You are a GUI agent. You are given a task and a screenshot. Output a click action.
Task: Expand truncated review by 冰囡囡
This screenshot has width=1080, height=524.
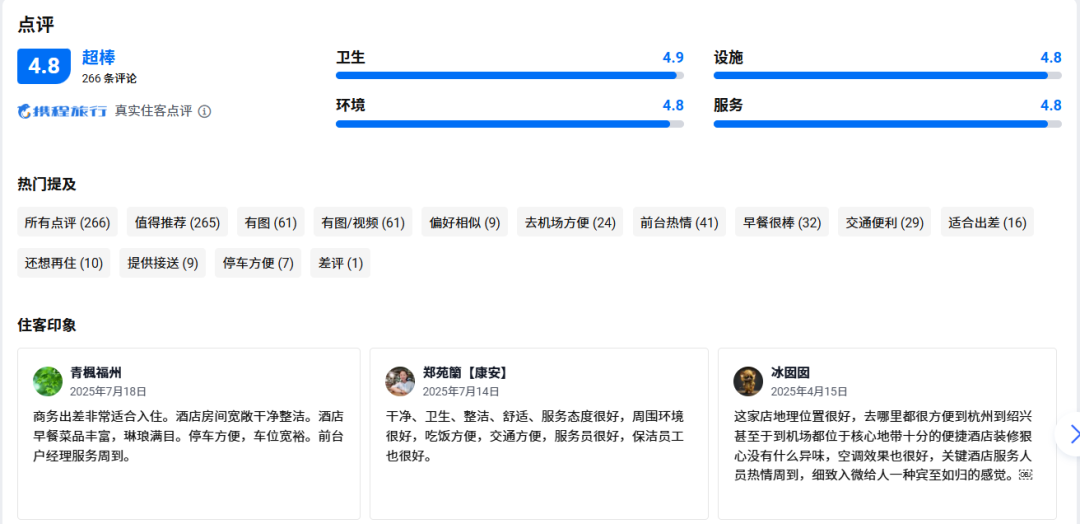(x=1025, y=475)
